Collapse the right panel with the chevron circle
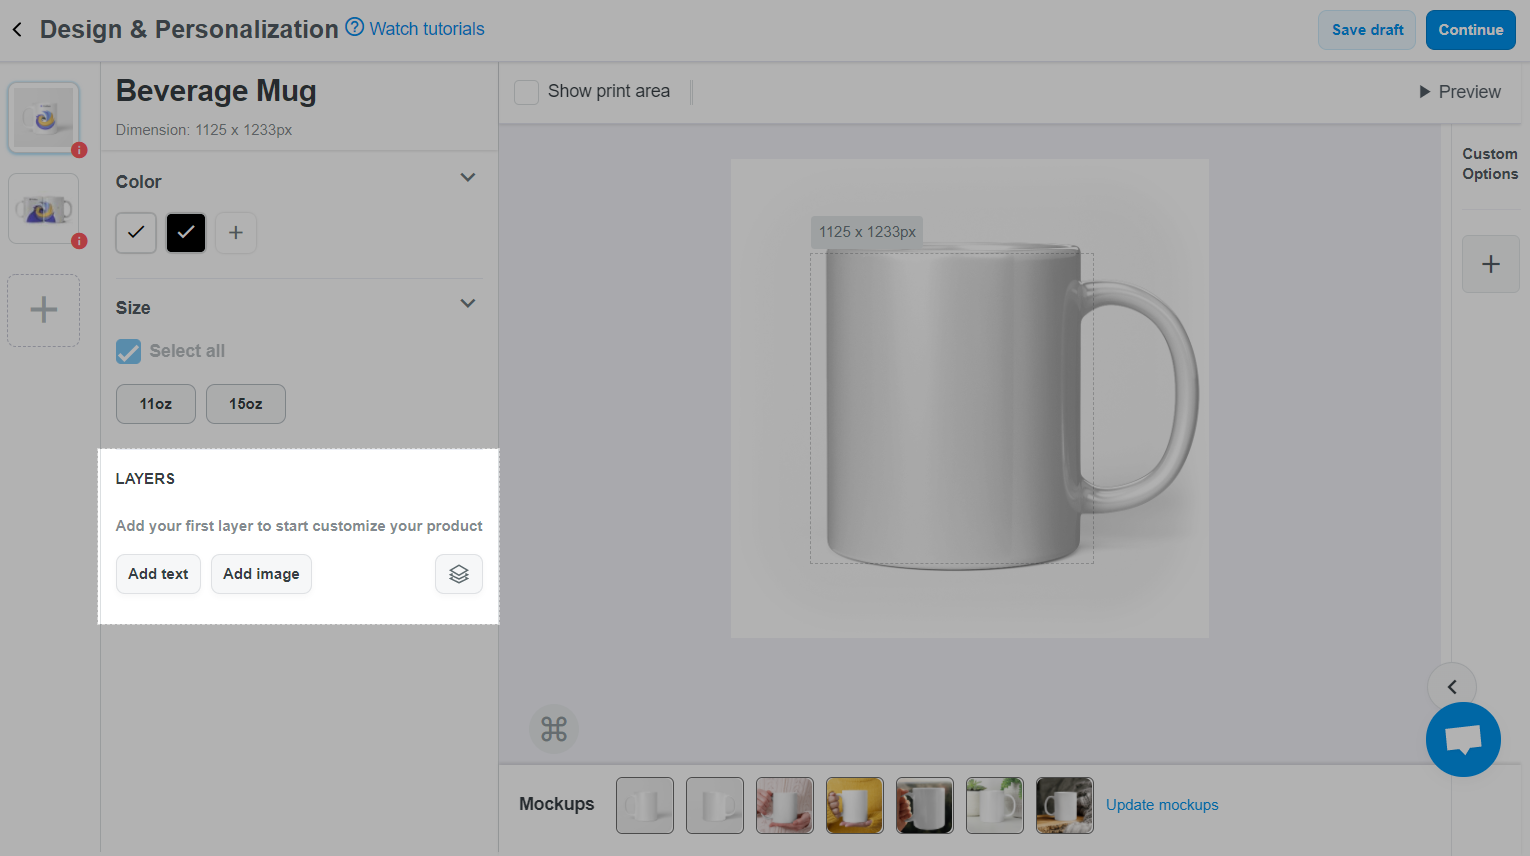Image resolution: width=1530 pixels, height=856 pixels. coord(1452,687)
